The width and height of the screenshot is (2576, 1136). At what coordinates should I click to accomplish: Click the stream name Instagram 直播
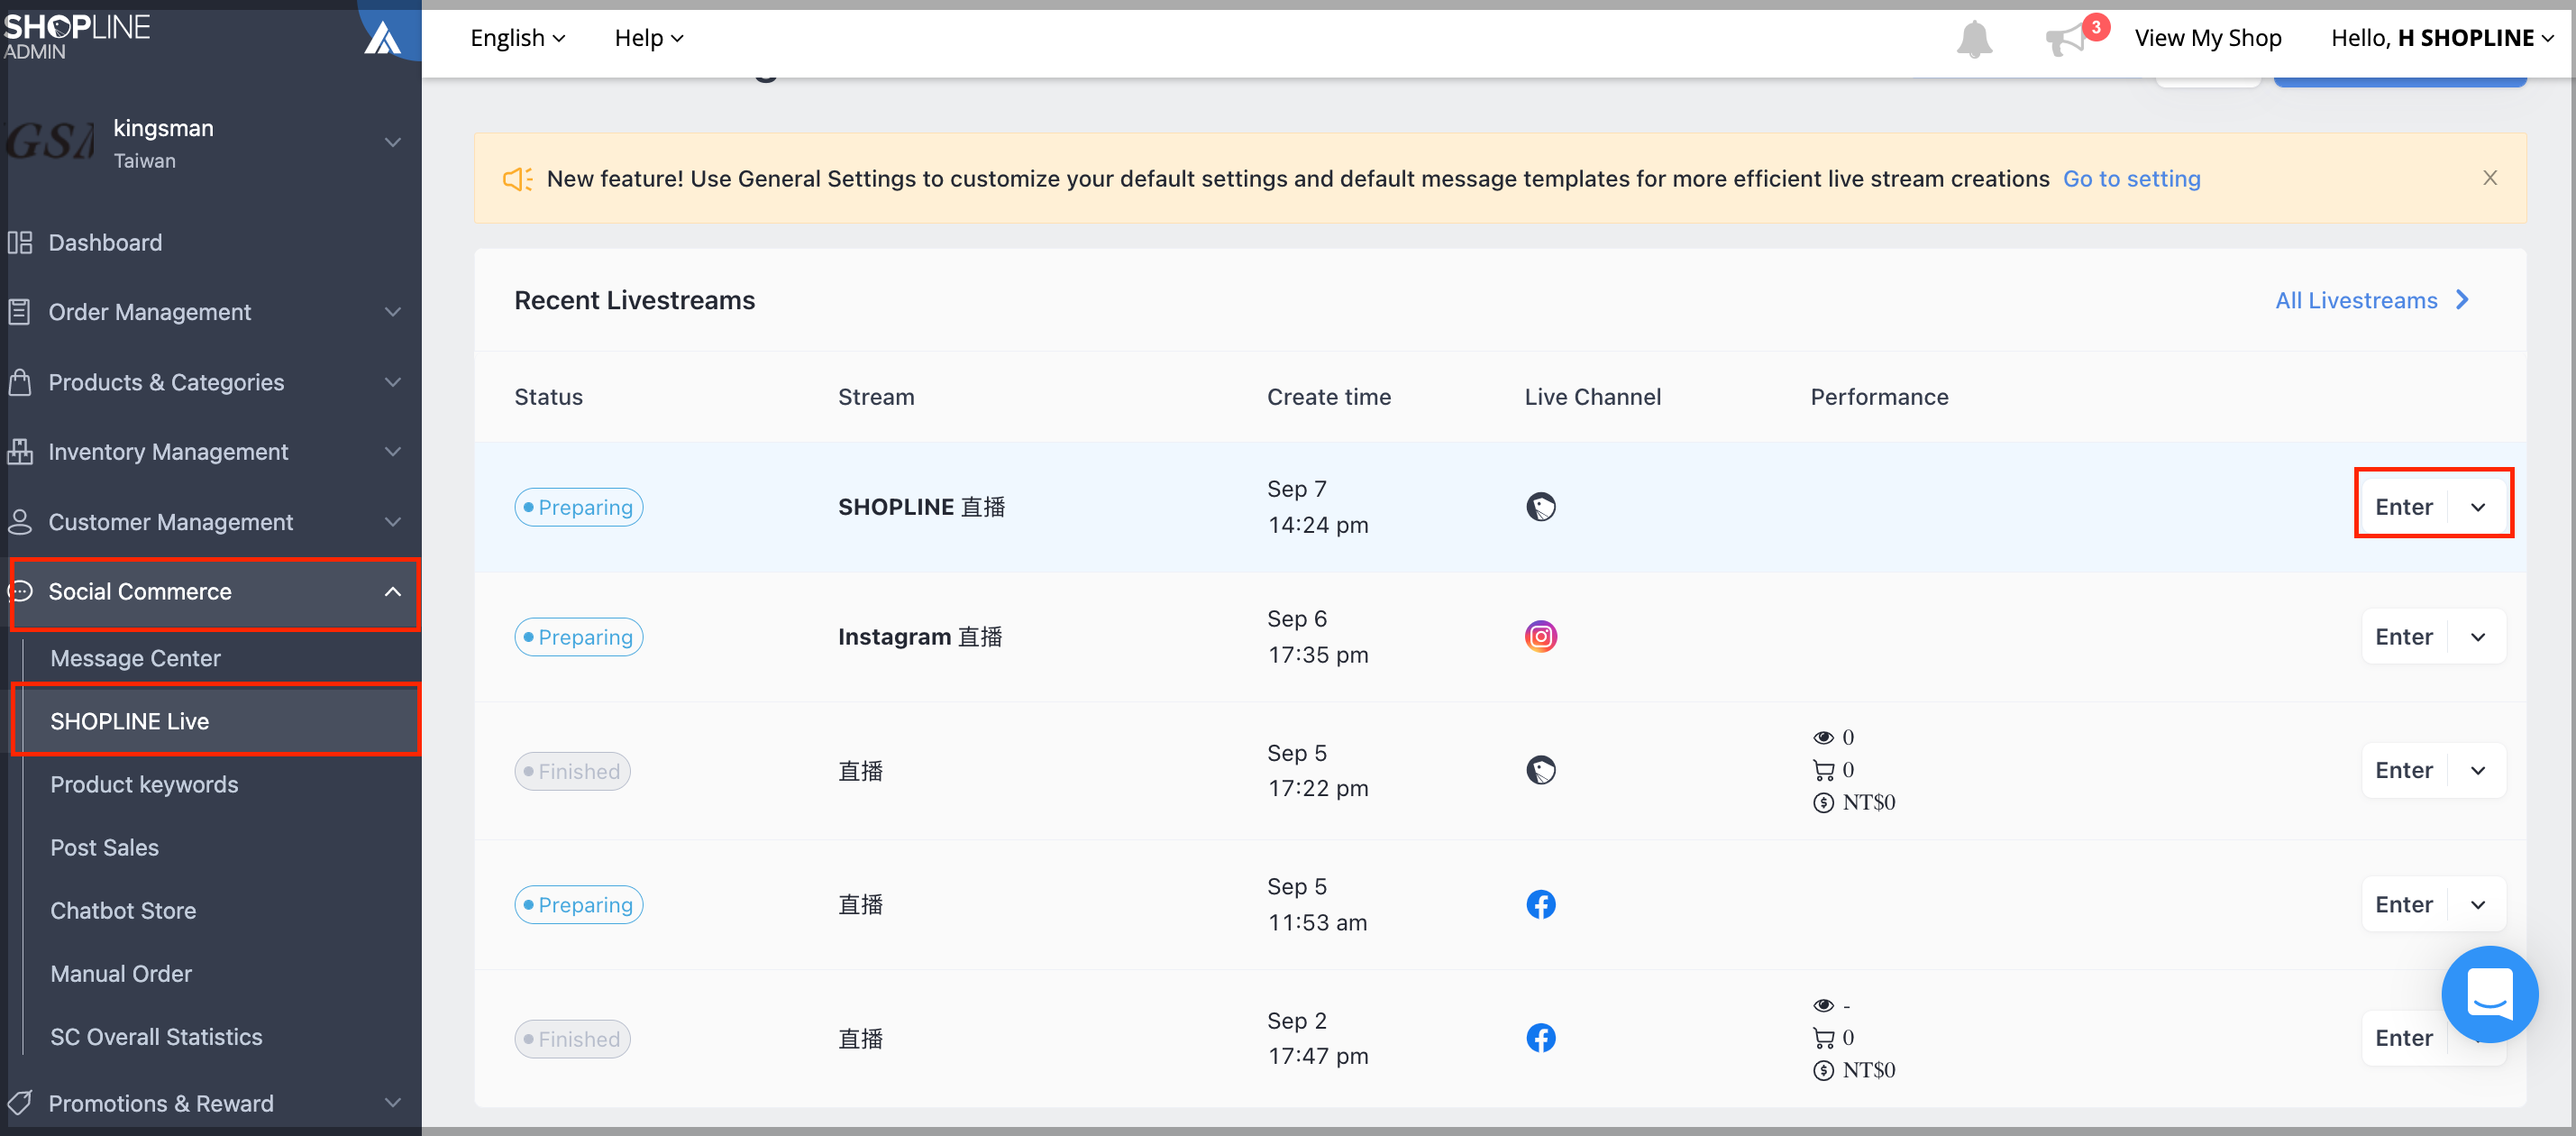[920, 637]
